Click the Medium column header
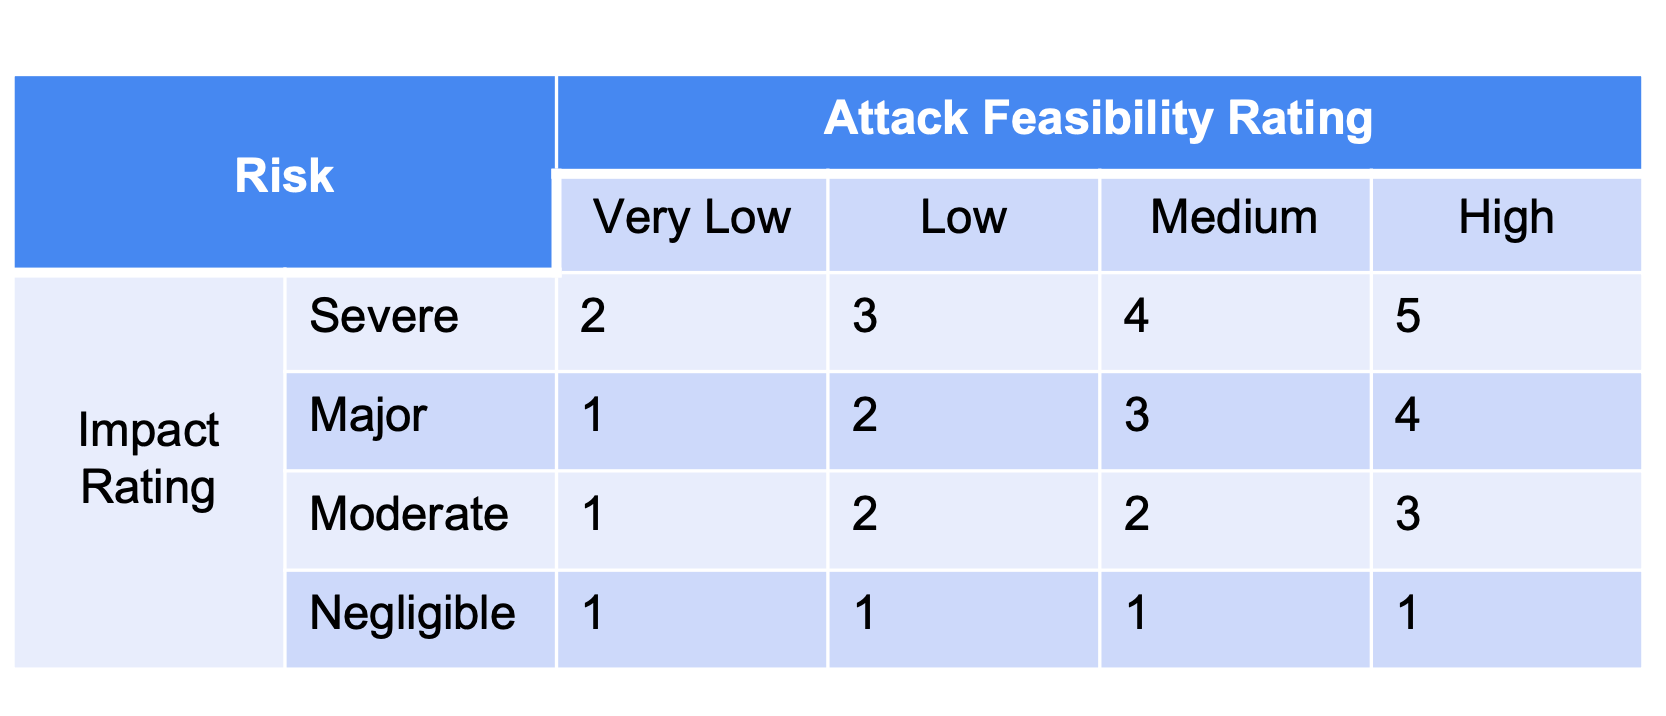The width and height of the screenshot is (1666, 716). pos(1235,224)
